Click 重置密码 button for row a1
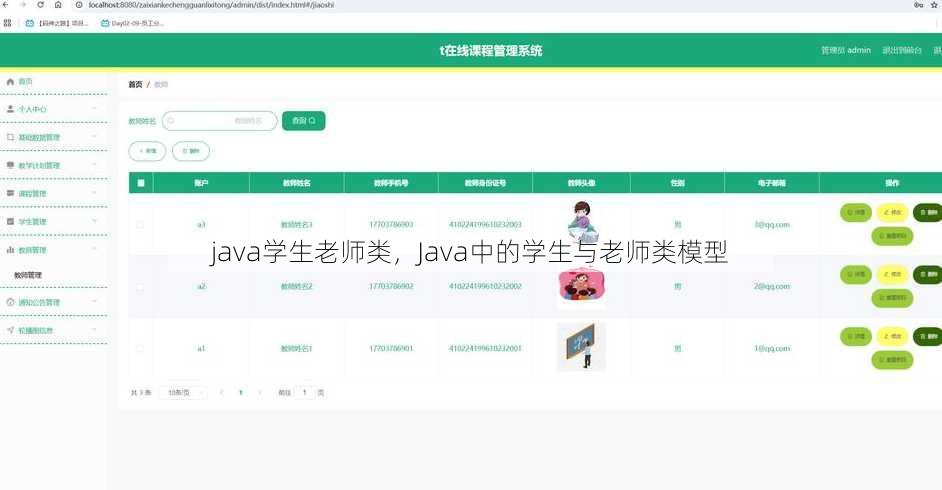Image resolution: width=942 pixels, height=490 pixels. pyautogui.click(x=892, y=360)
